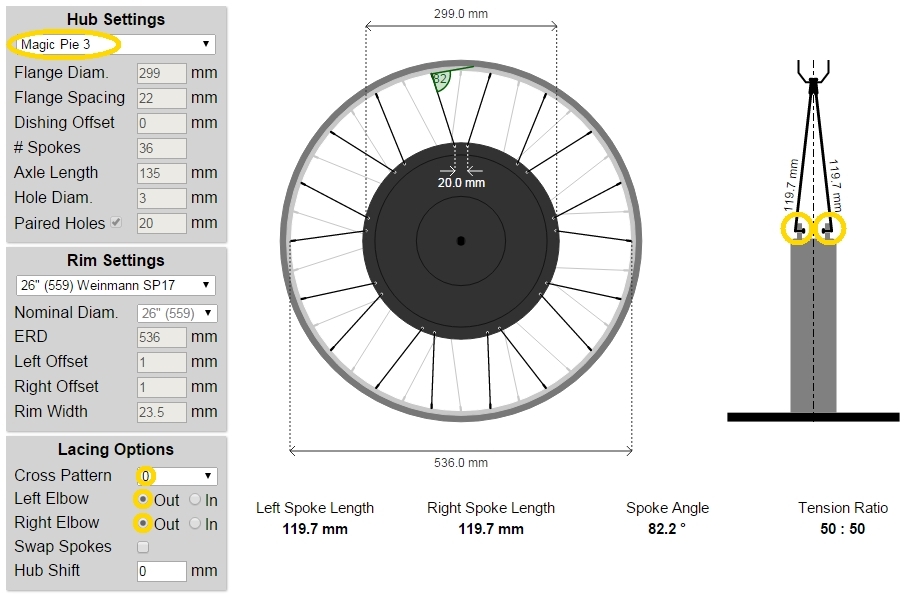Click the hub center dot in the wheel diagram
This screenshot has height=598, width=907.
[x=461, y=240]
